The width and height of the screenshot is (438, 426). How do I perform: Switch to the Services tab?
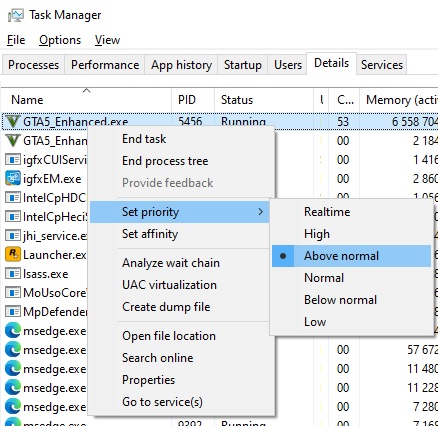tap(382, 65)
